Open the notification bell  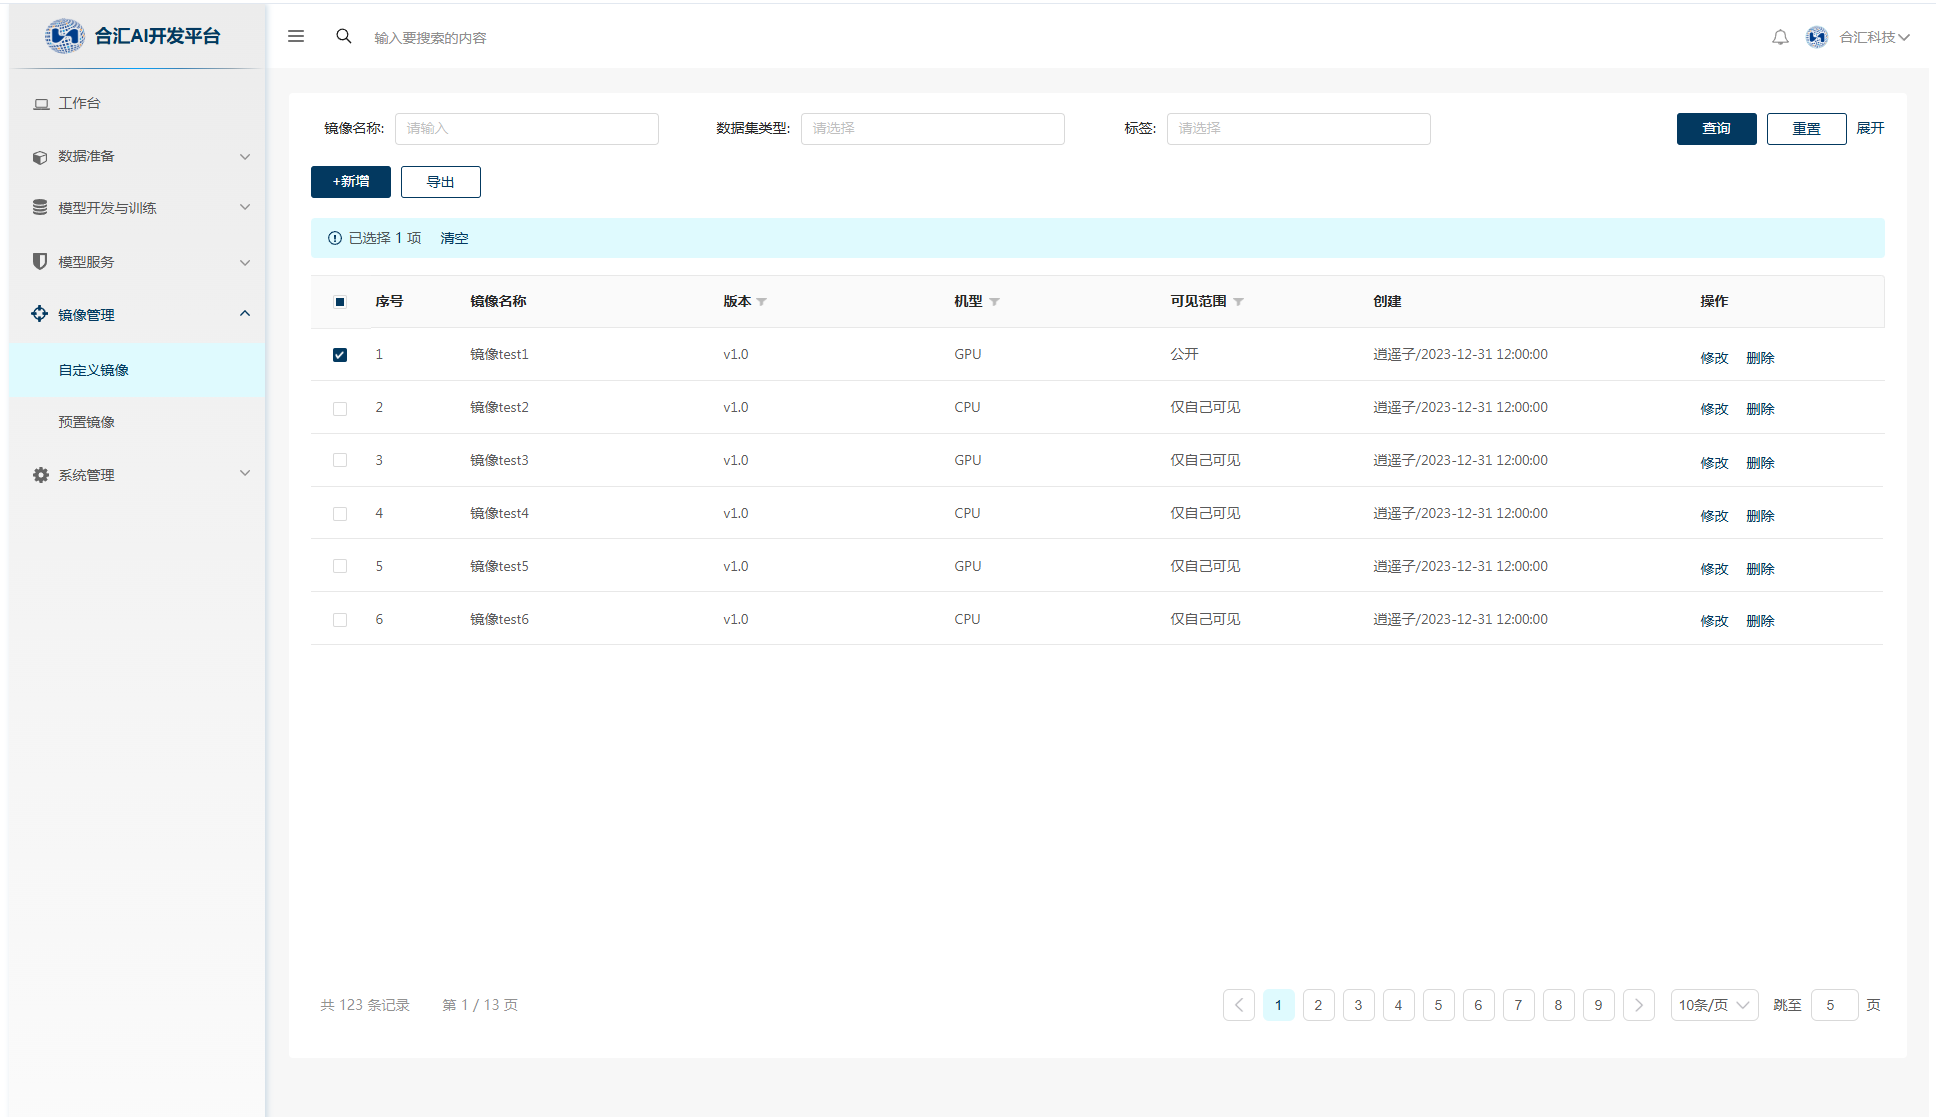(1780, 37)
